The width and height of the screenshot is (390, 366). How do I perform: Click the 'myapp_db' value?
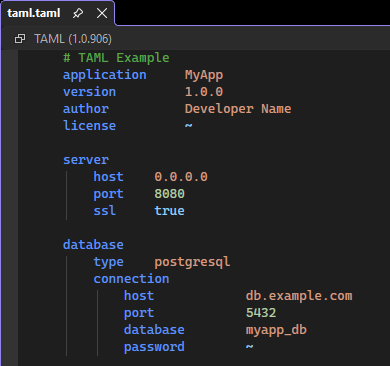click(x=276, y=330)
